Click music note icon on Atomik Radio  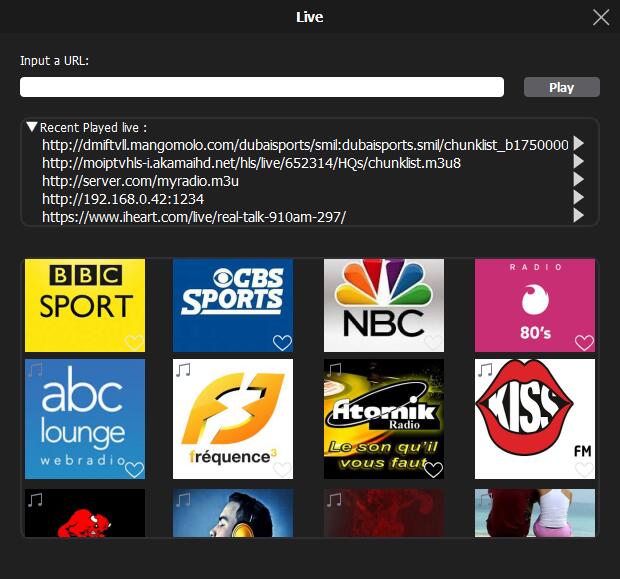click(334, 370)
